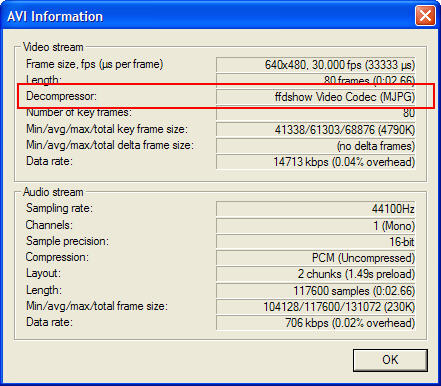Click the no delta frames field
441x386 pixels.
(316, 146)
